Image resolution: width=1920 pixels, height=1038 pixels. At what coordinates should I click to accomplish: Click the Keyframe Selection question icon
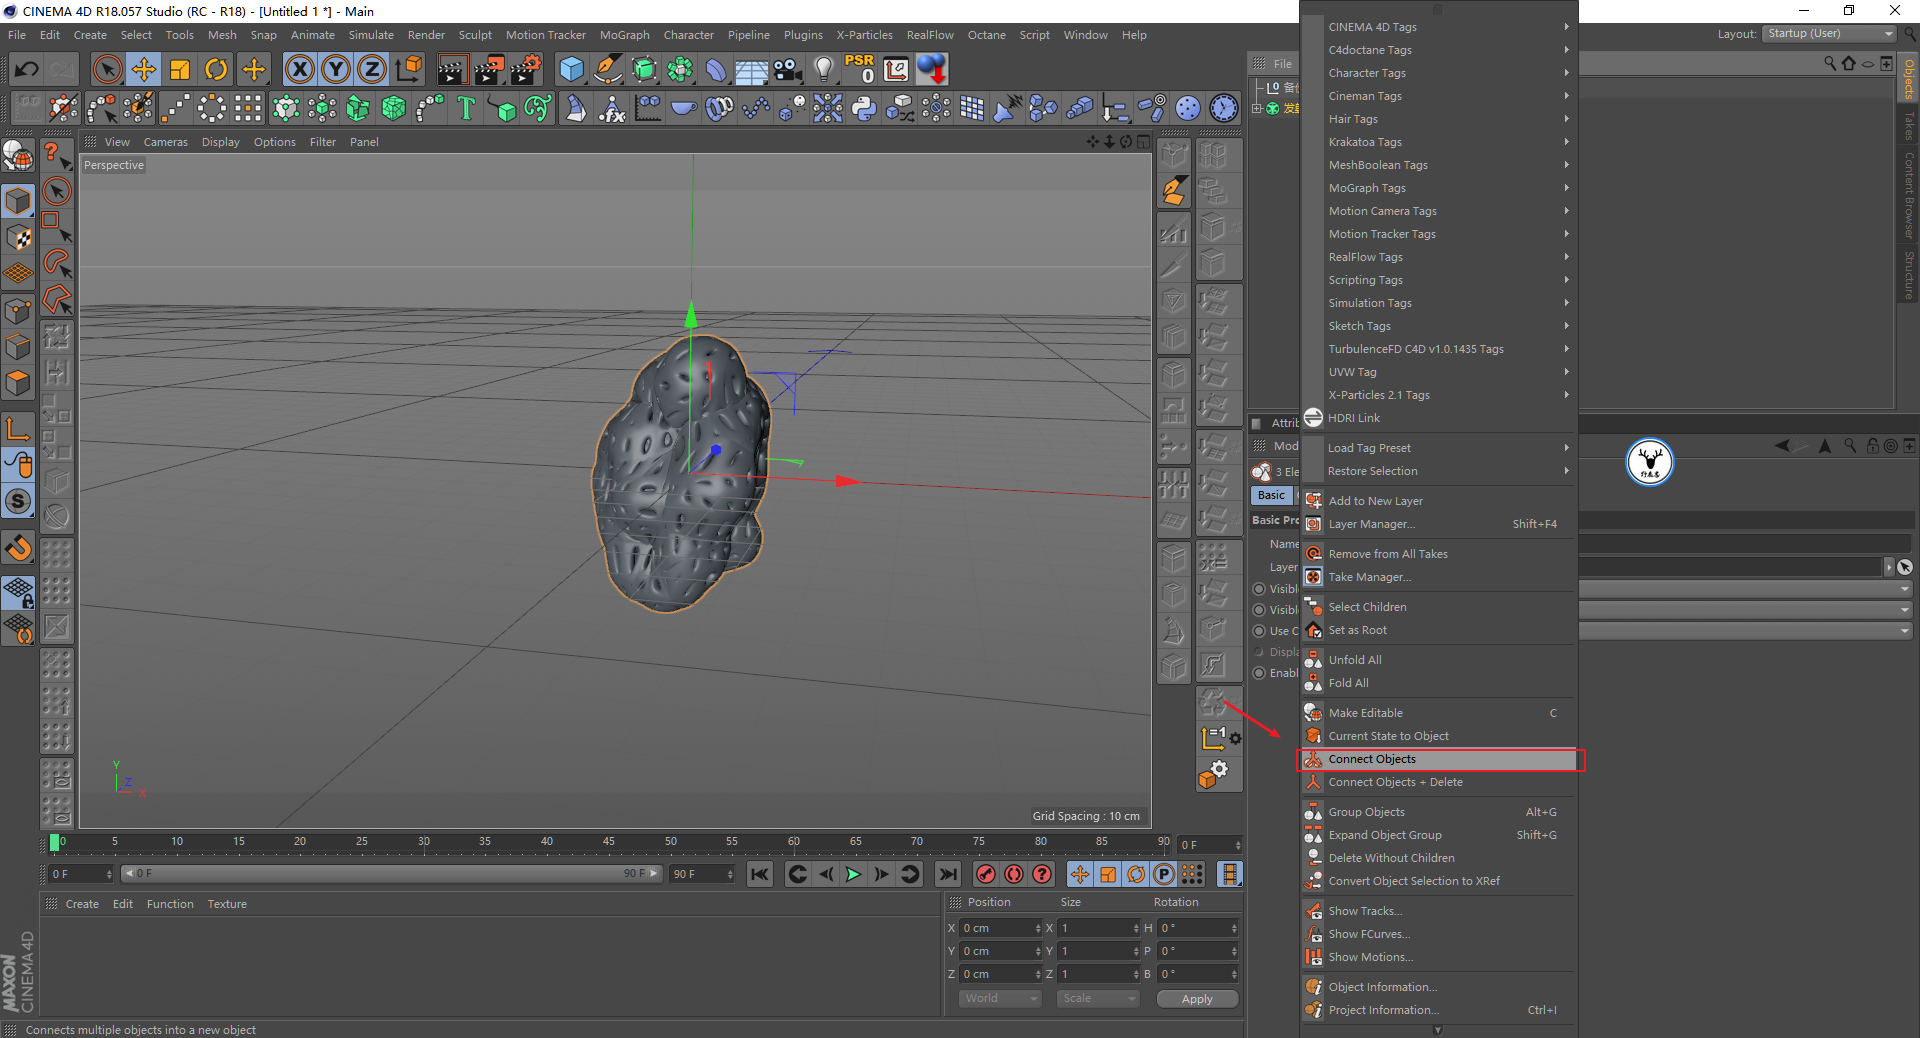coord(1042,874)
